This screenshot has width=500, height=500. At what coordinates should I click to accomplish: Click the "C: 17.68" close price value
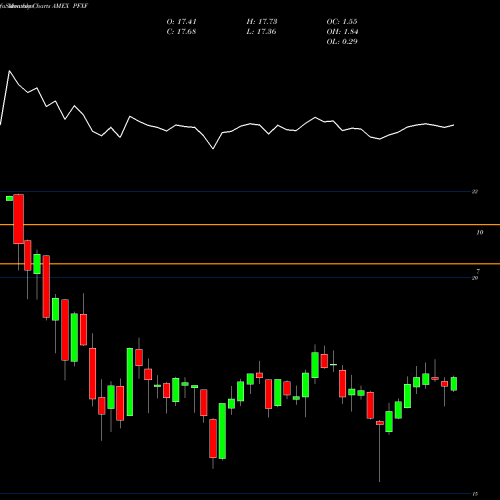click(181, 32)
